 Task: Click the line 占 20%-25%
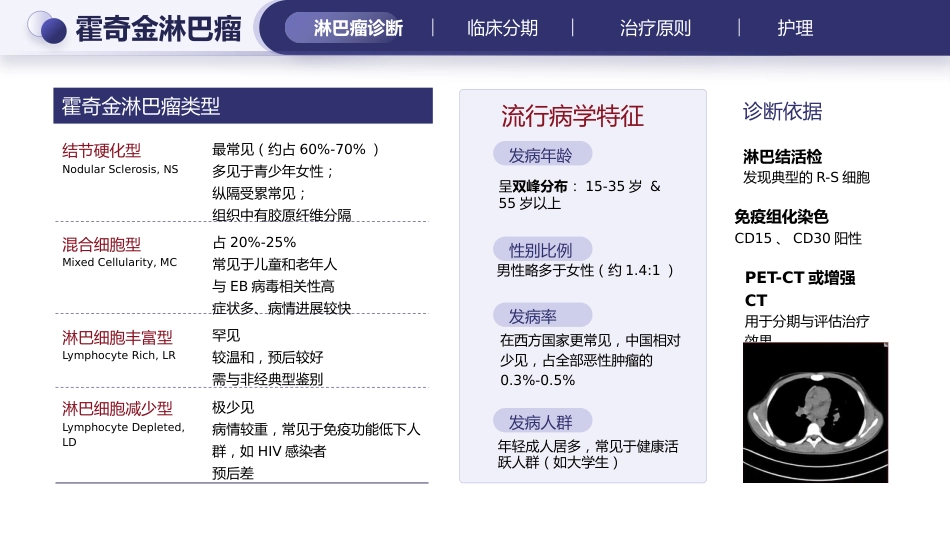point(254,242)
